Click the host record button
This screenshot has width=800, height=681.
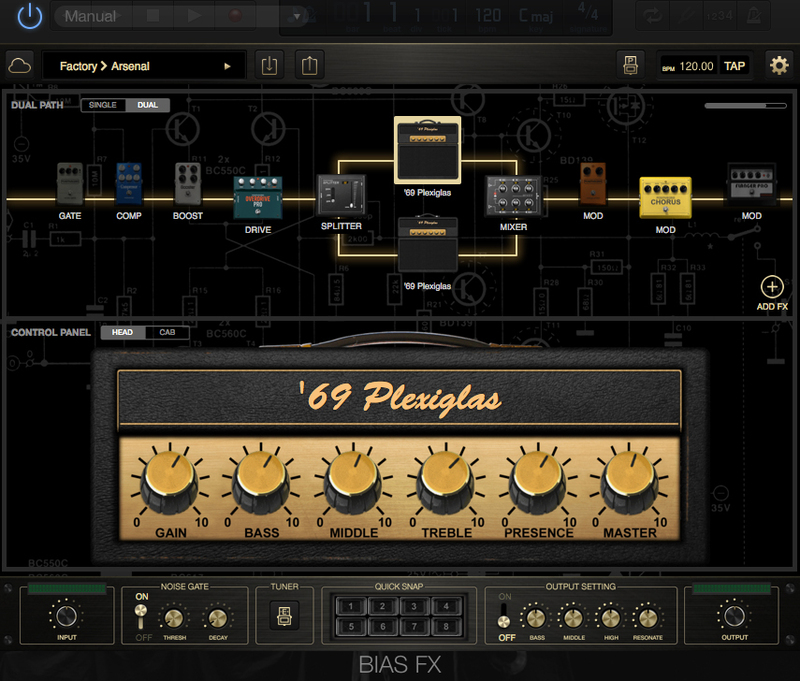[x=235, y=16]
